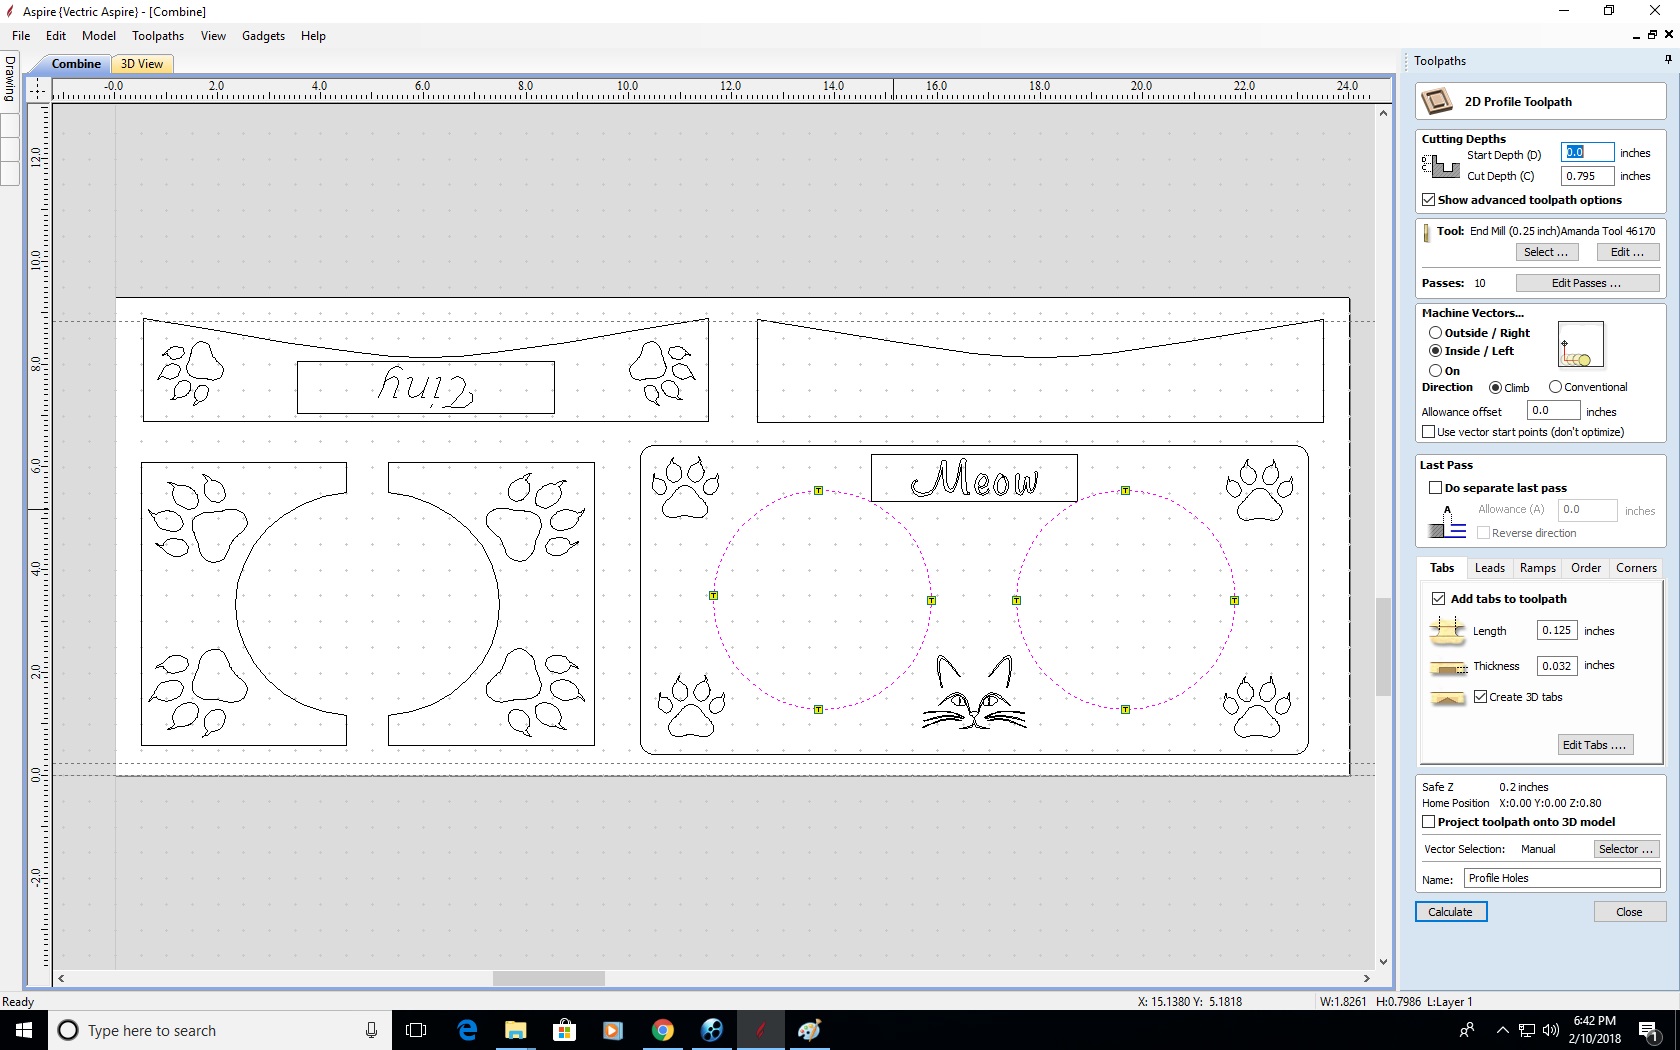Image resolution: width=1680 pixels, height=1050 pixels.
Task: Click the end mill tool icon
Action: click(1427, 232)
